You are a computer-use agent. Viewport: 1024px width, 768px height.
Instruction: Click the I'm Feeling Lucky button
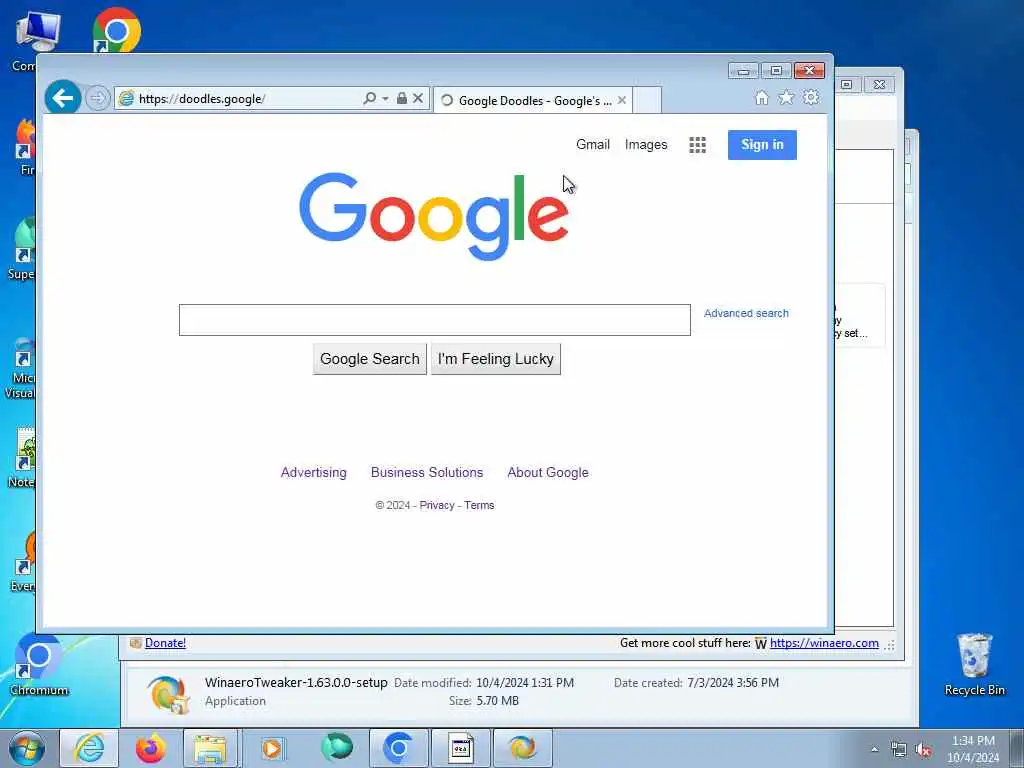496,359
